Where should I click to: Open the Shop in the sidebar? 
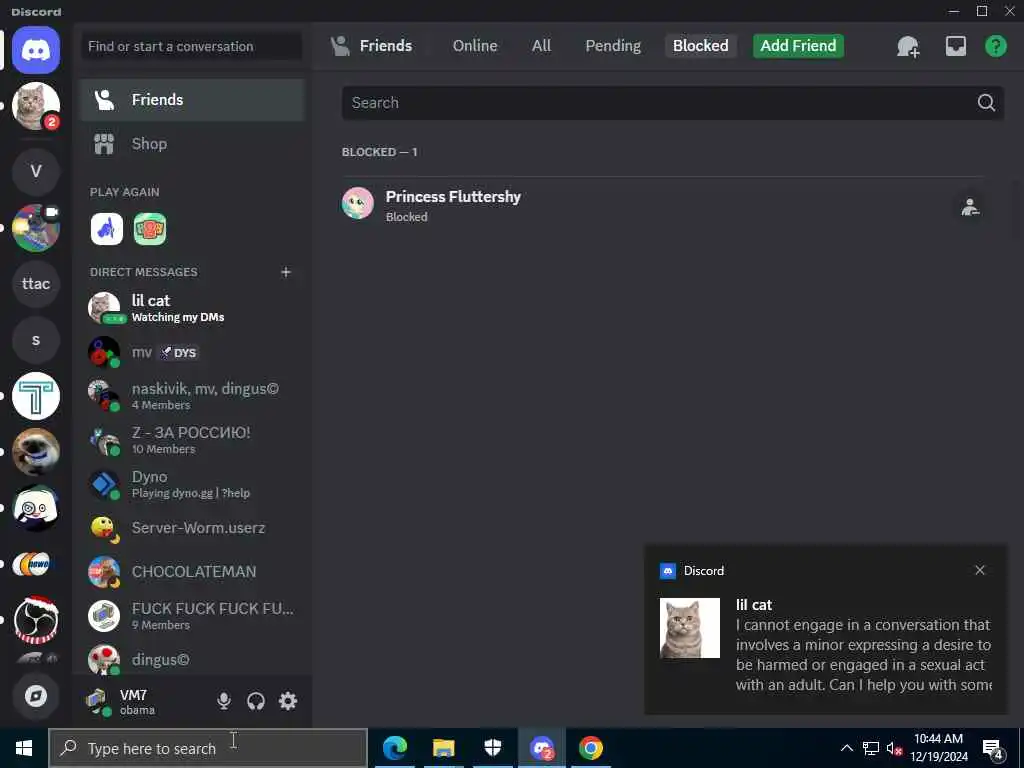(x=193, y=144)
